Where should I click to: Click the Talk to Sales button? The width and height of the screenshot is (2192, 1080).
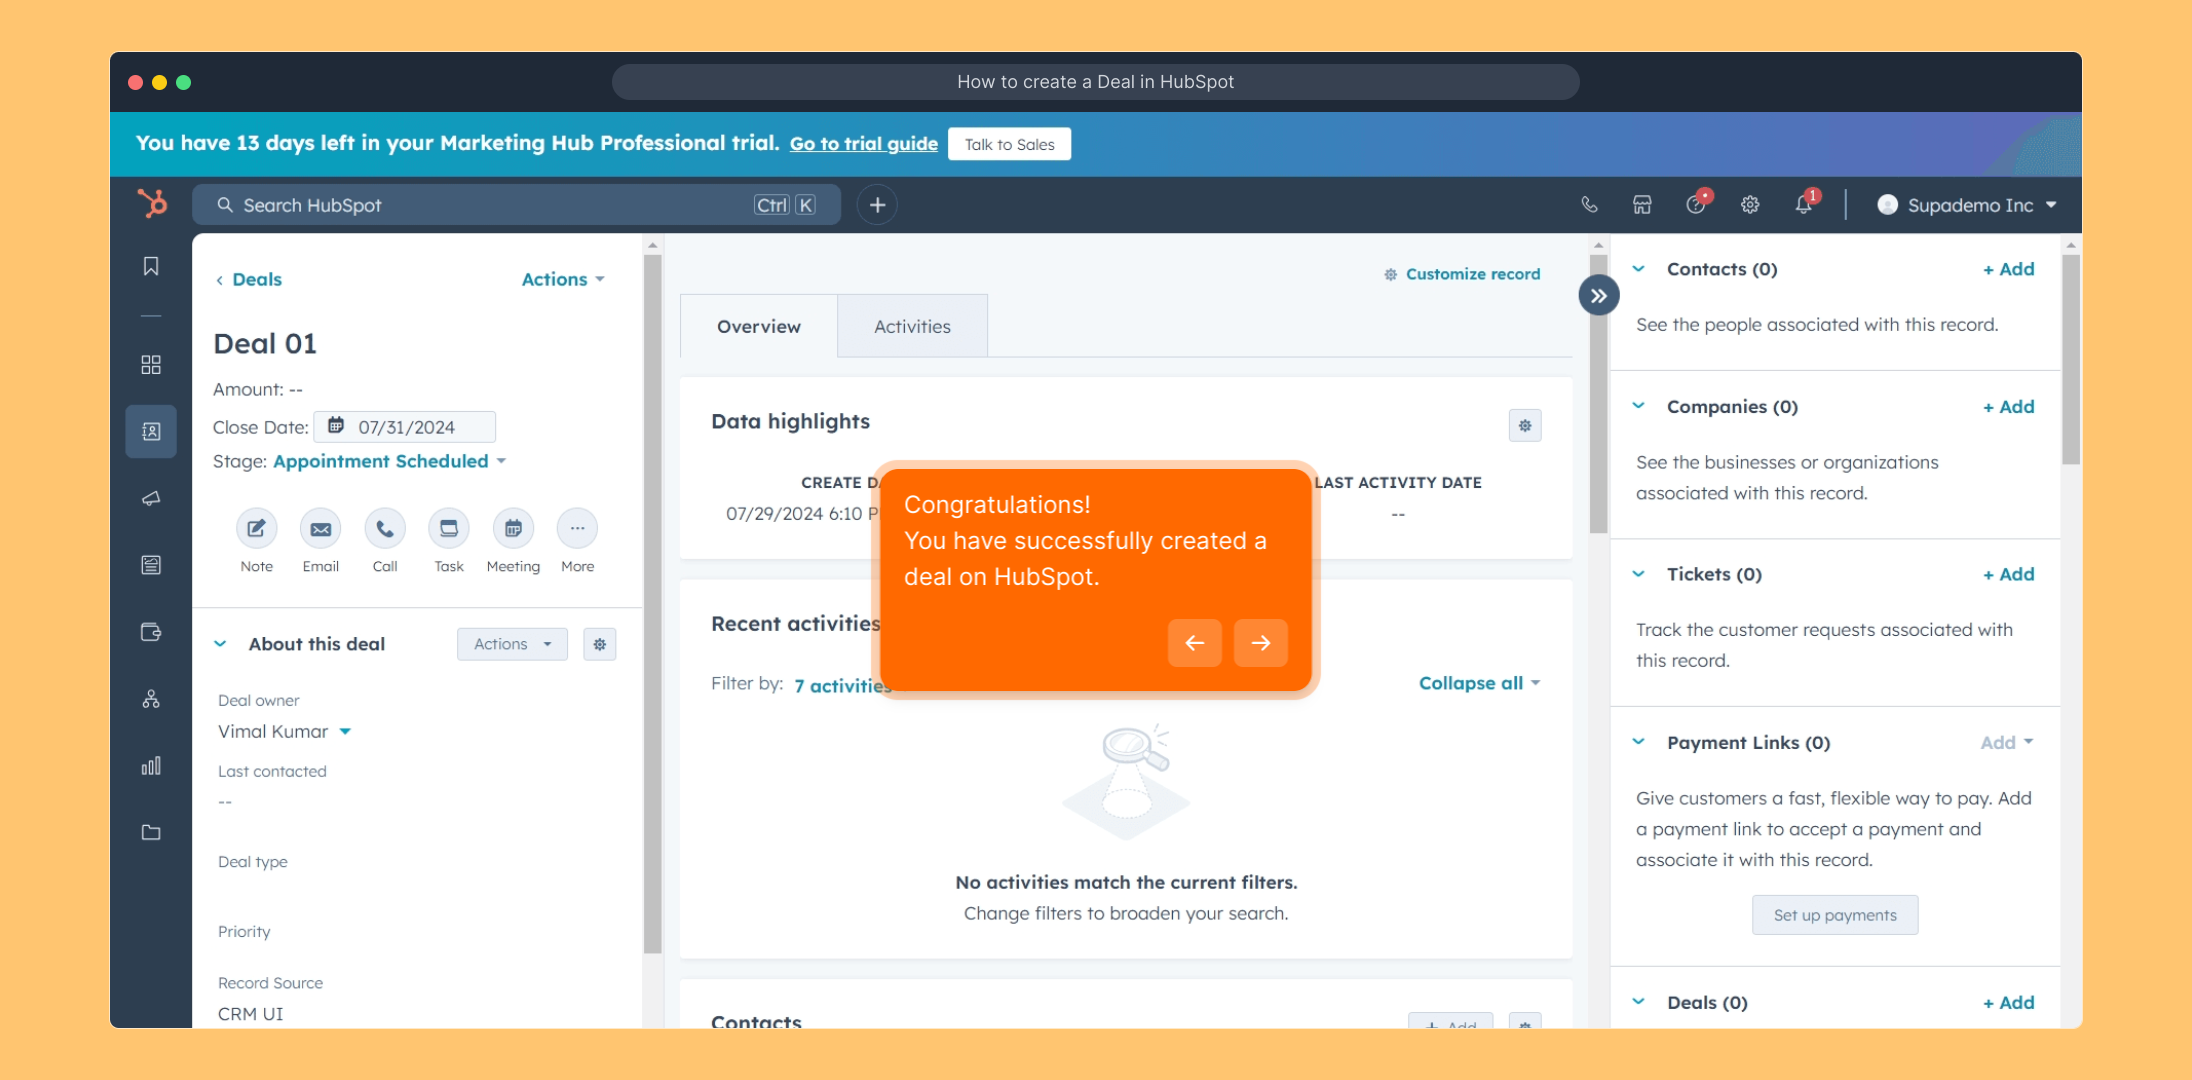1008,144
